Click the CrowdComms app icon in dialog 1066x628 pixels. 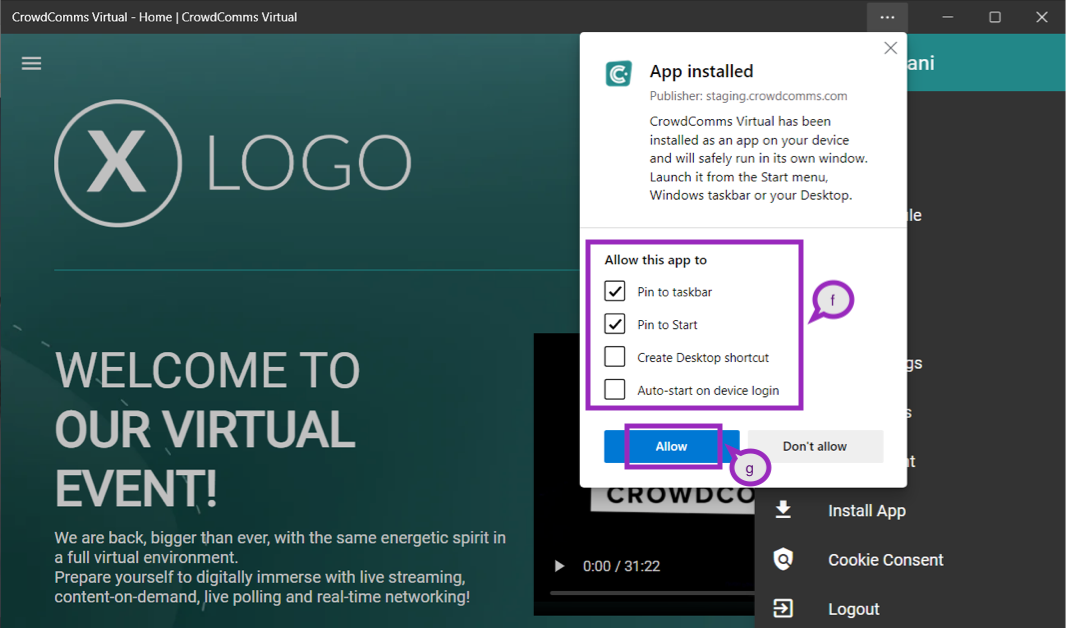pos(619,74)
